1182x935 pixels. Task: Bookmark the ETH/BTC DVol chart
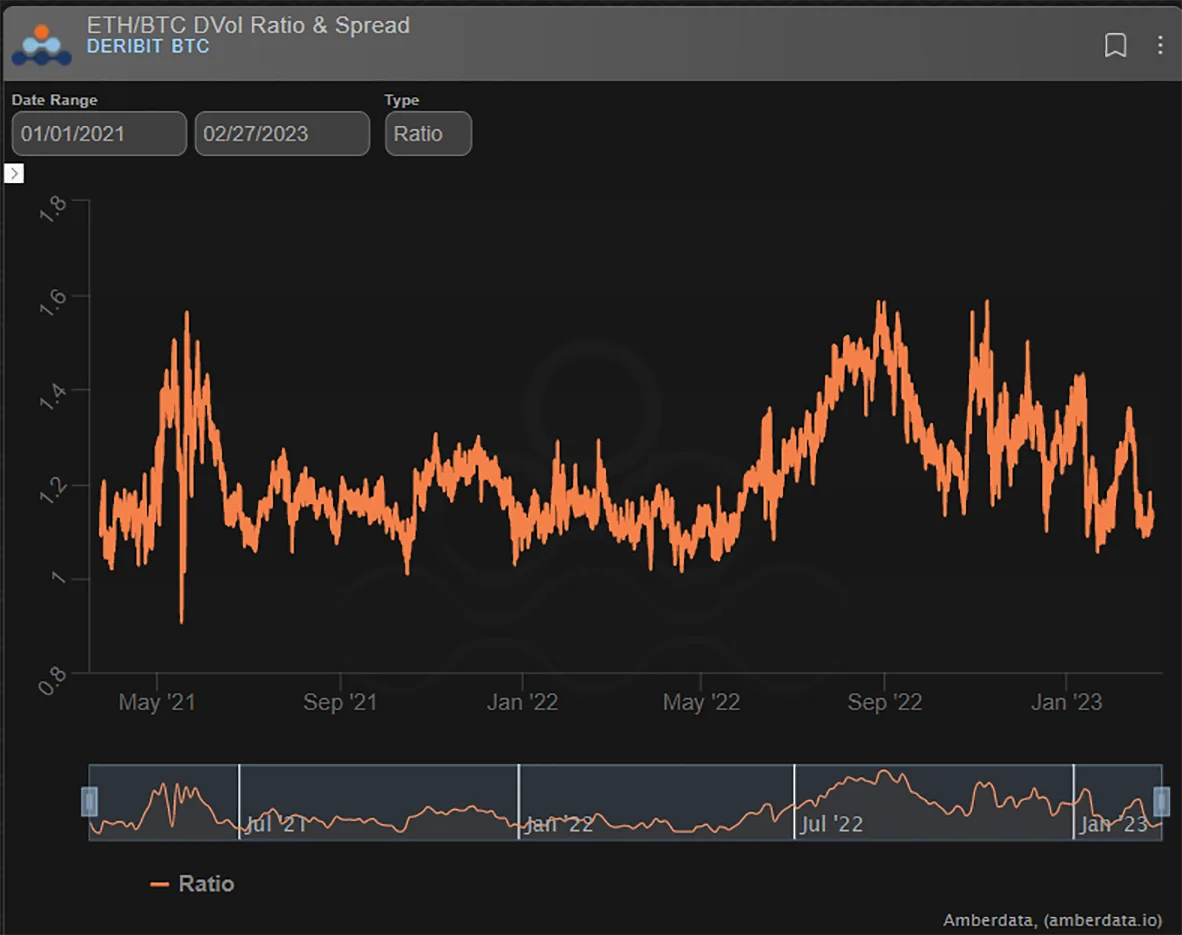(x=1116, y=45)
